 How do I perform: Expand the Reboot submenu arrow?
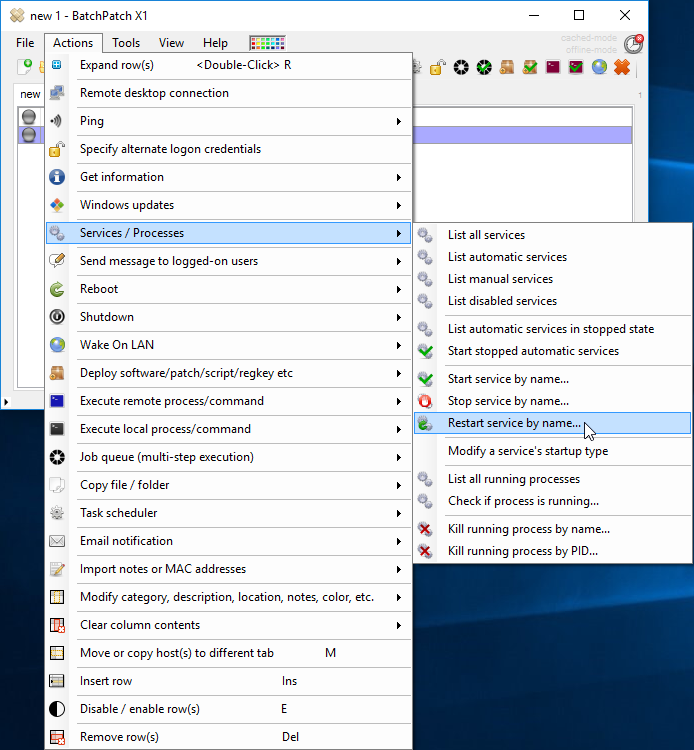click(398, 289)
